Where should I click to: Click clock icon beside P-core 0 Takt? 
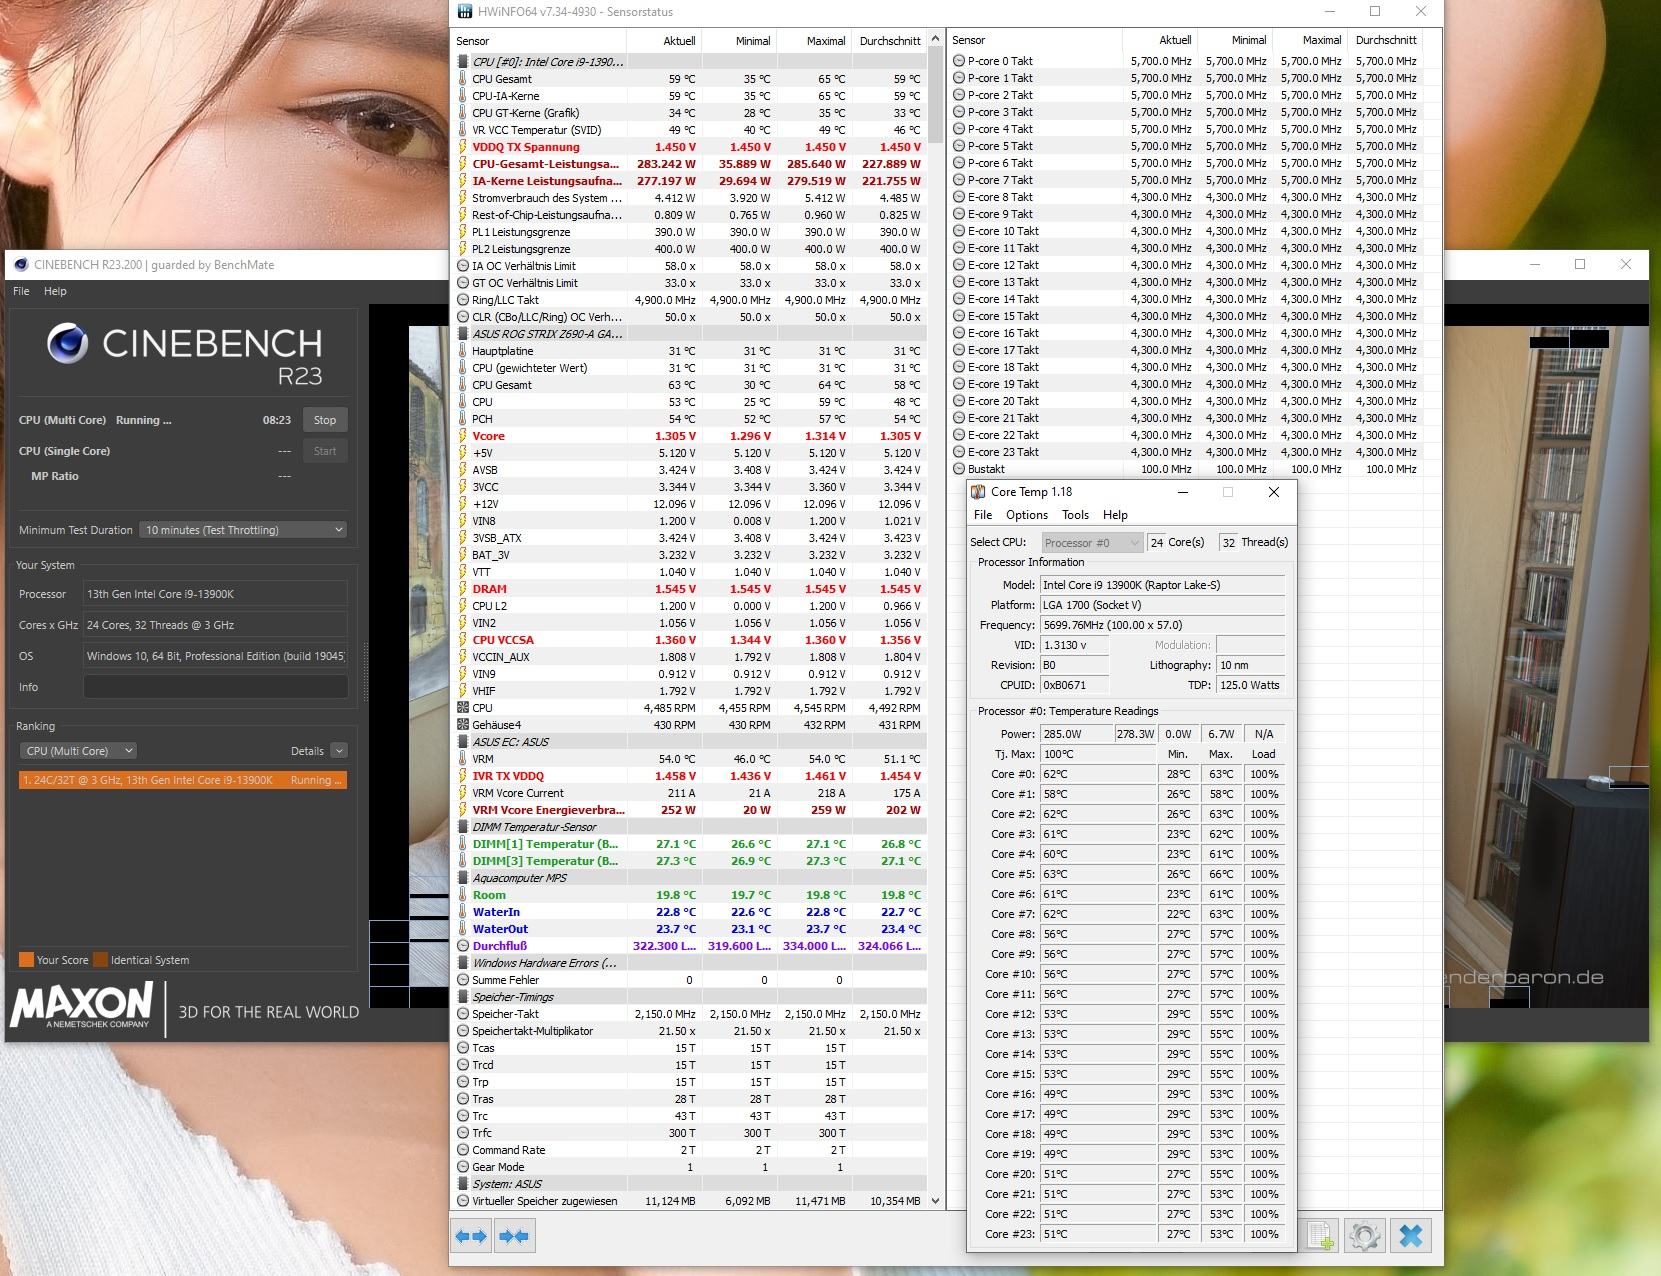(x=959, y=61)
